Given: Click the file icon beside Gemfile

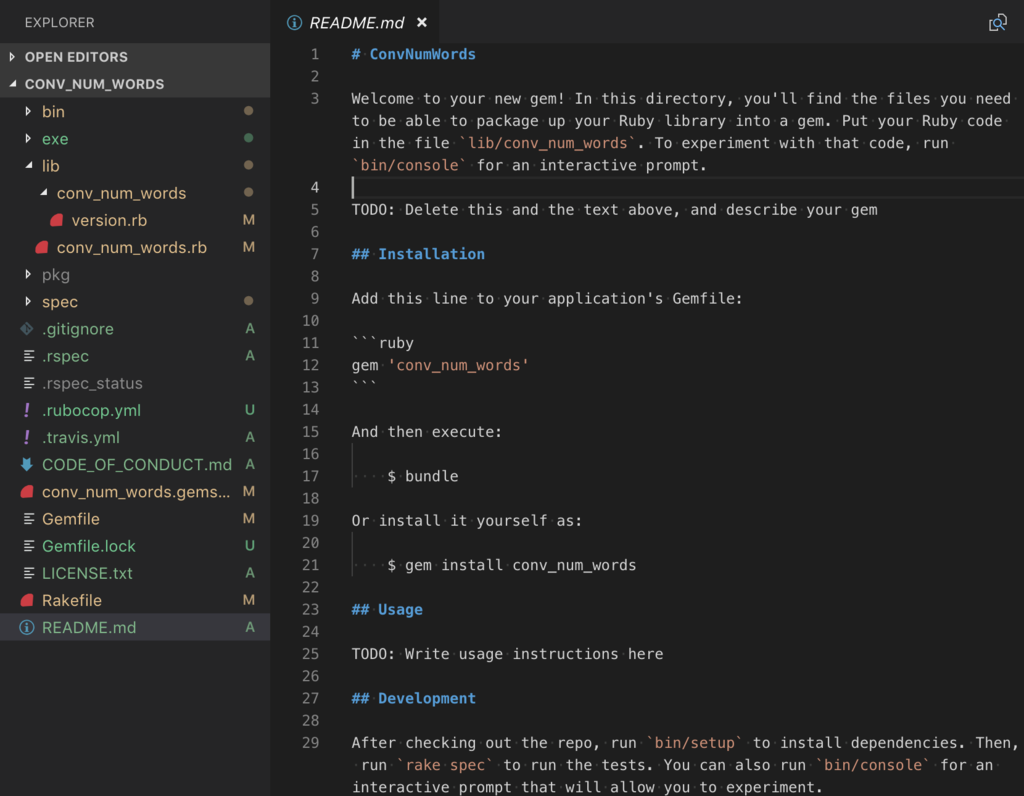Looking at the screenshot, I should click(x=29, y=519).
